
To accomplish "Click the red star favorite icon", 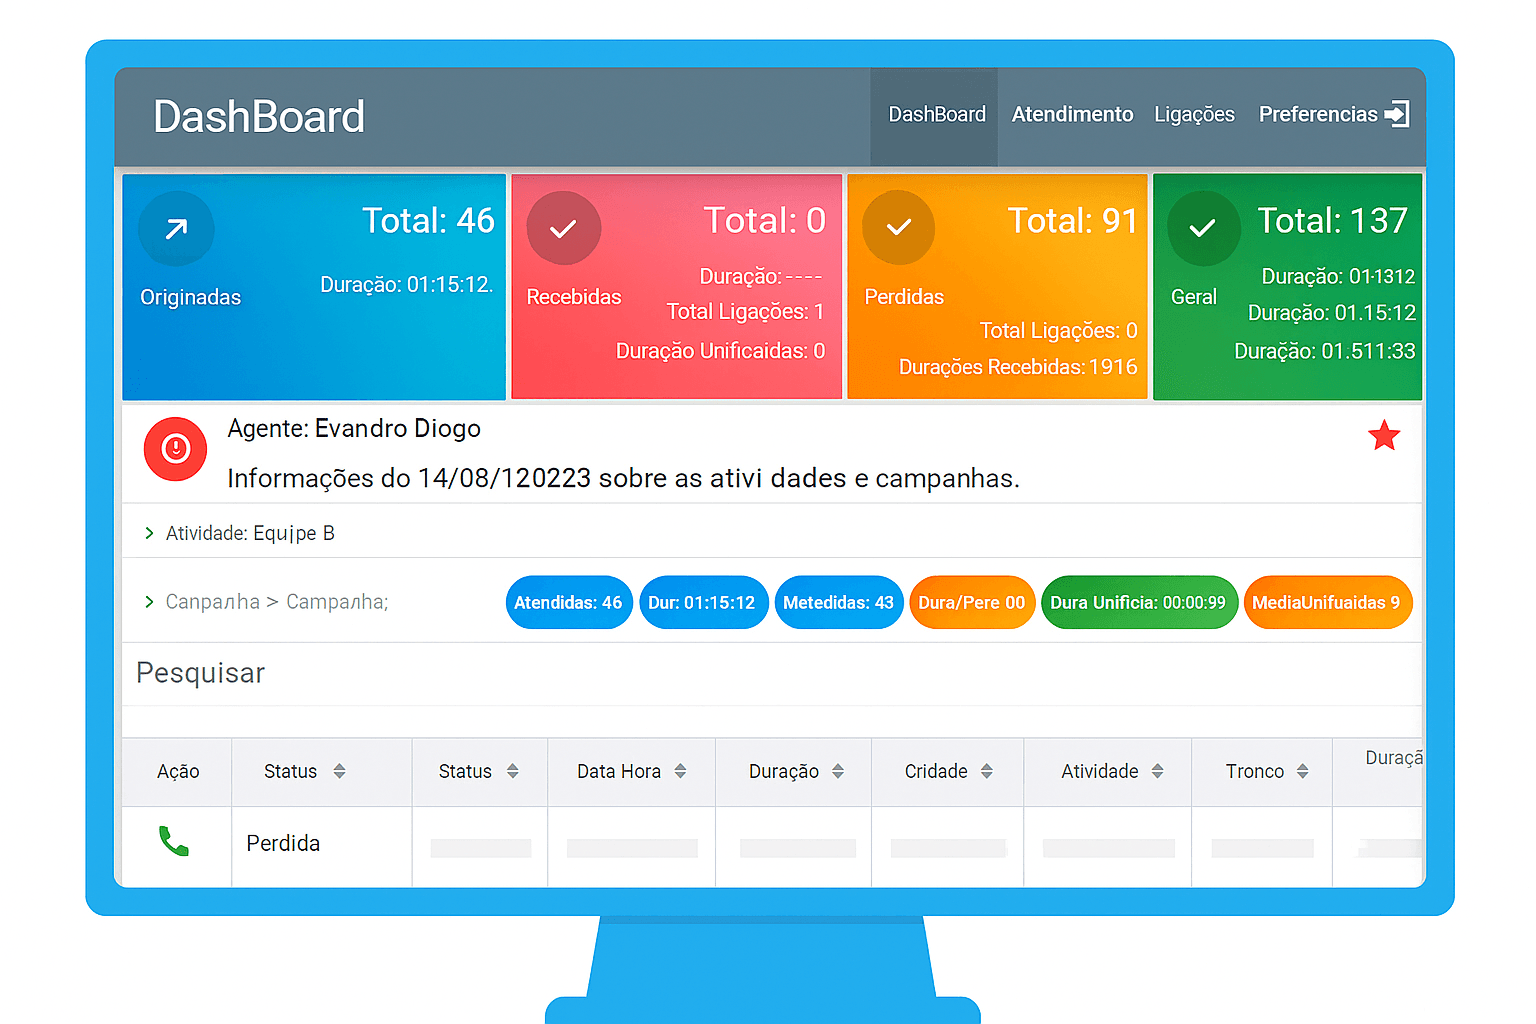I will point(1383,436).
